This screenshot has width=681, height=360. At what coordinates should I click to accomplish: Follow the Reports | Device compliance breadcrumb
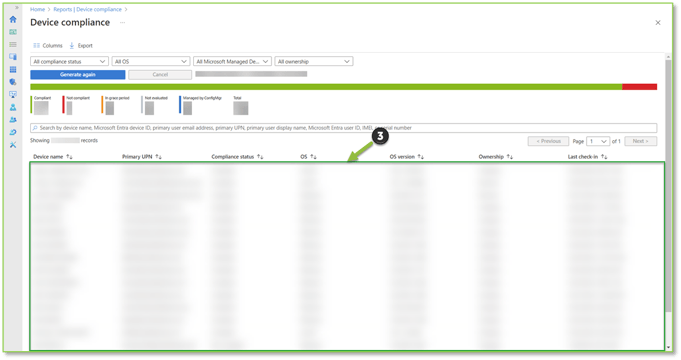click(87, 9)
